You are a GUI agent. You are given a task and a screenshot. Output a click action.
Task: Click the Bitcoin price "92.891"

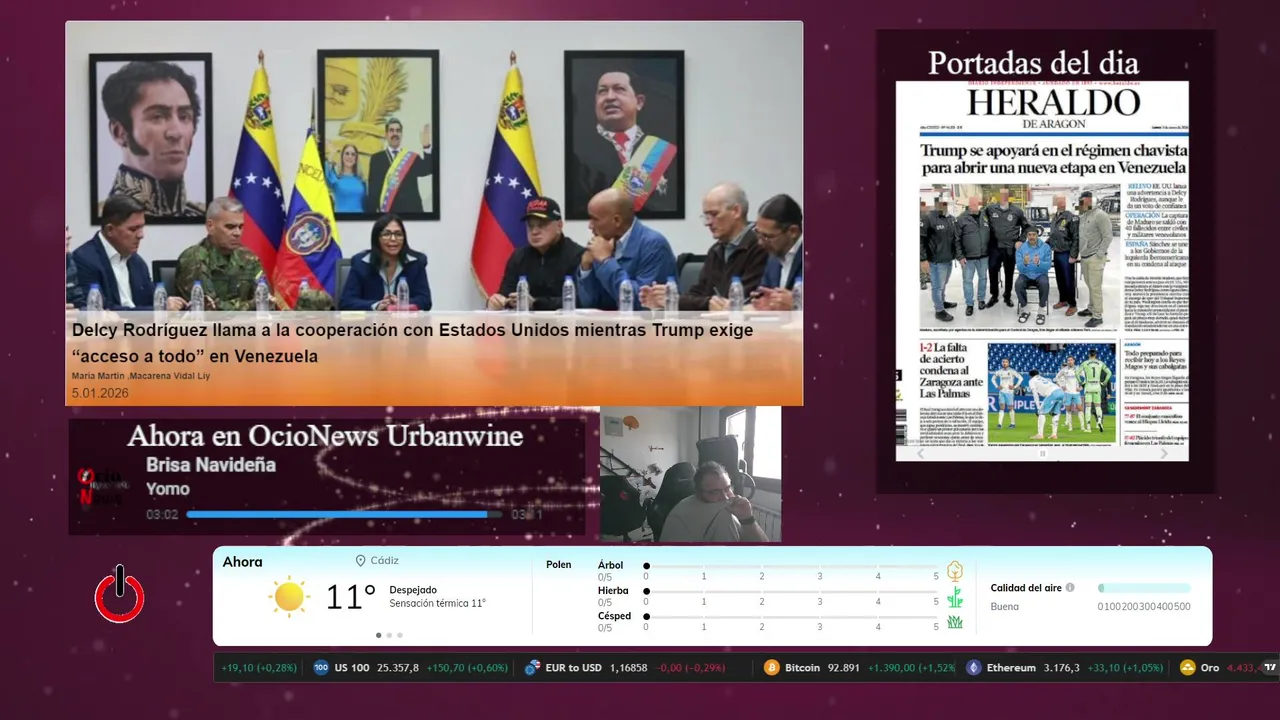[843, 667]
